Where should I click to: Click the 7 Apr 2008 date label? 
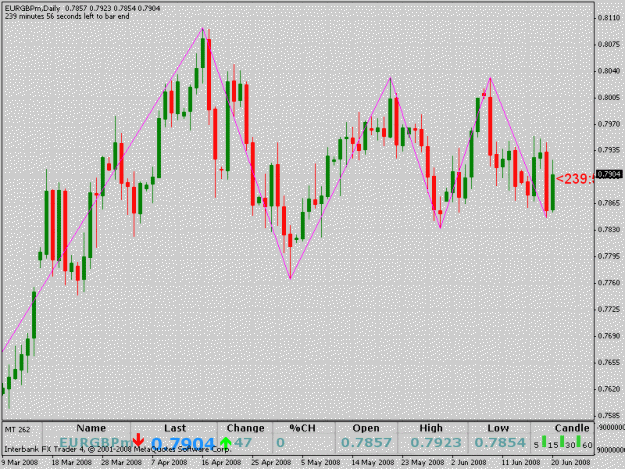pyautogui.click(x=169, y=462)
